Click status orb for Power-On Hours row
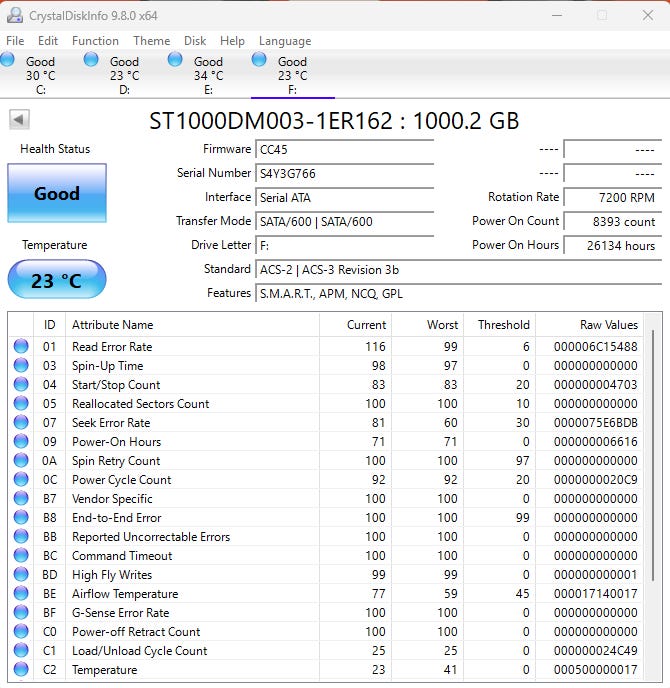The height and width of the screenshot is (688, 670). [21, 441]
